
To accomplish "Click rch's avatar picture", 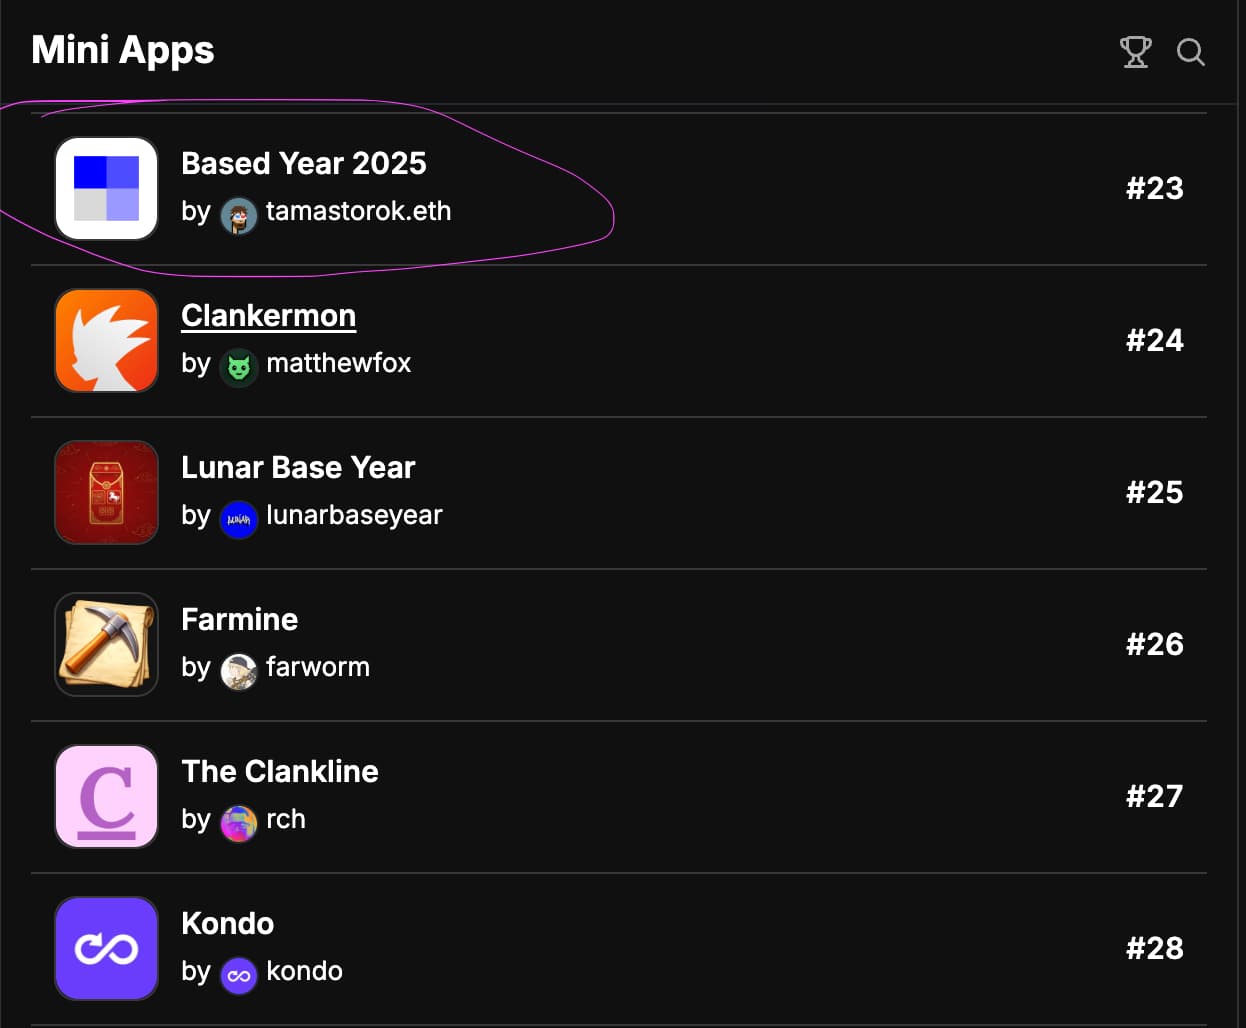I will coord(239,823).
